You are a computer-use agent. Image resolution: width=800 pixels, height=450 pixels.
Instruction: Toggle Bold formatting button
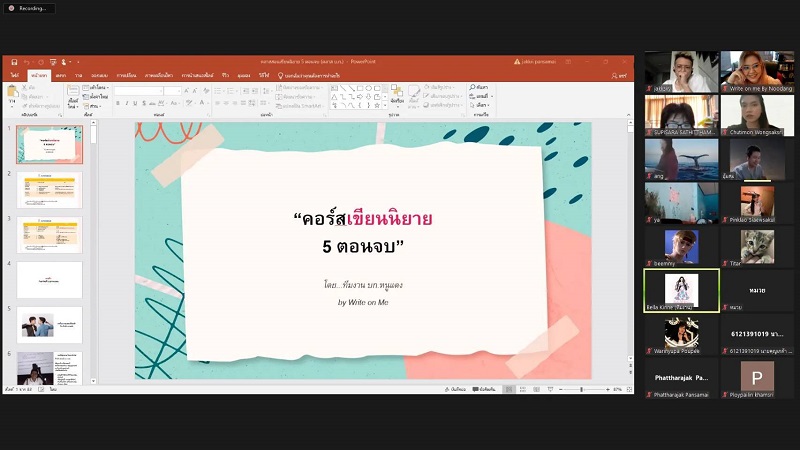click(x=117, y=103)
